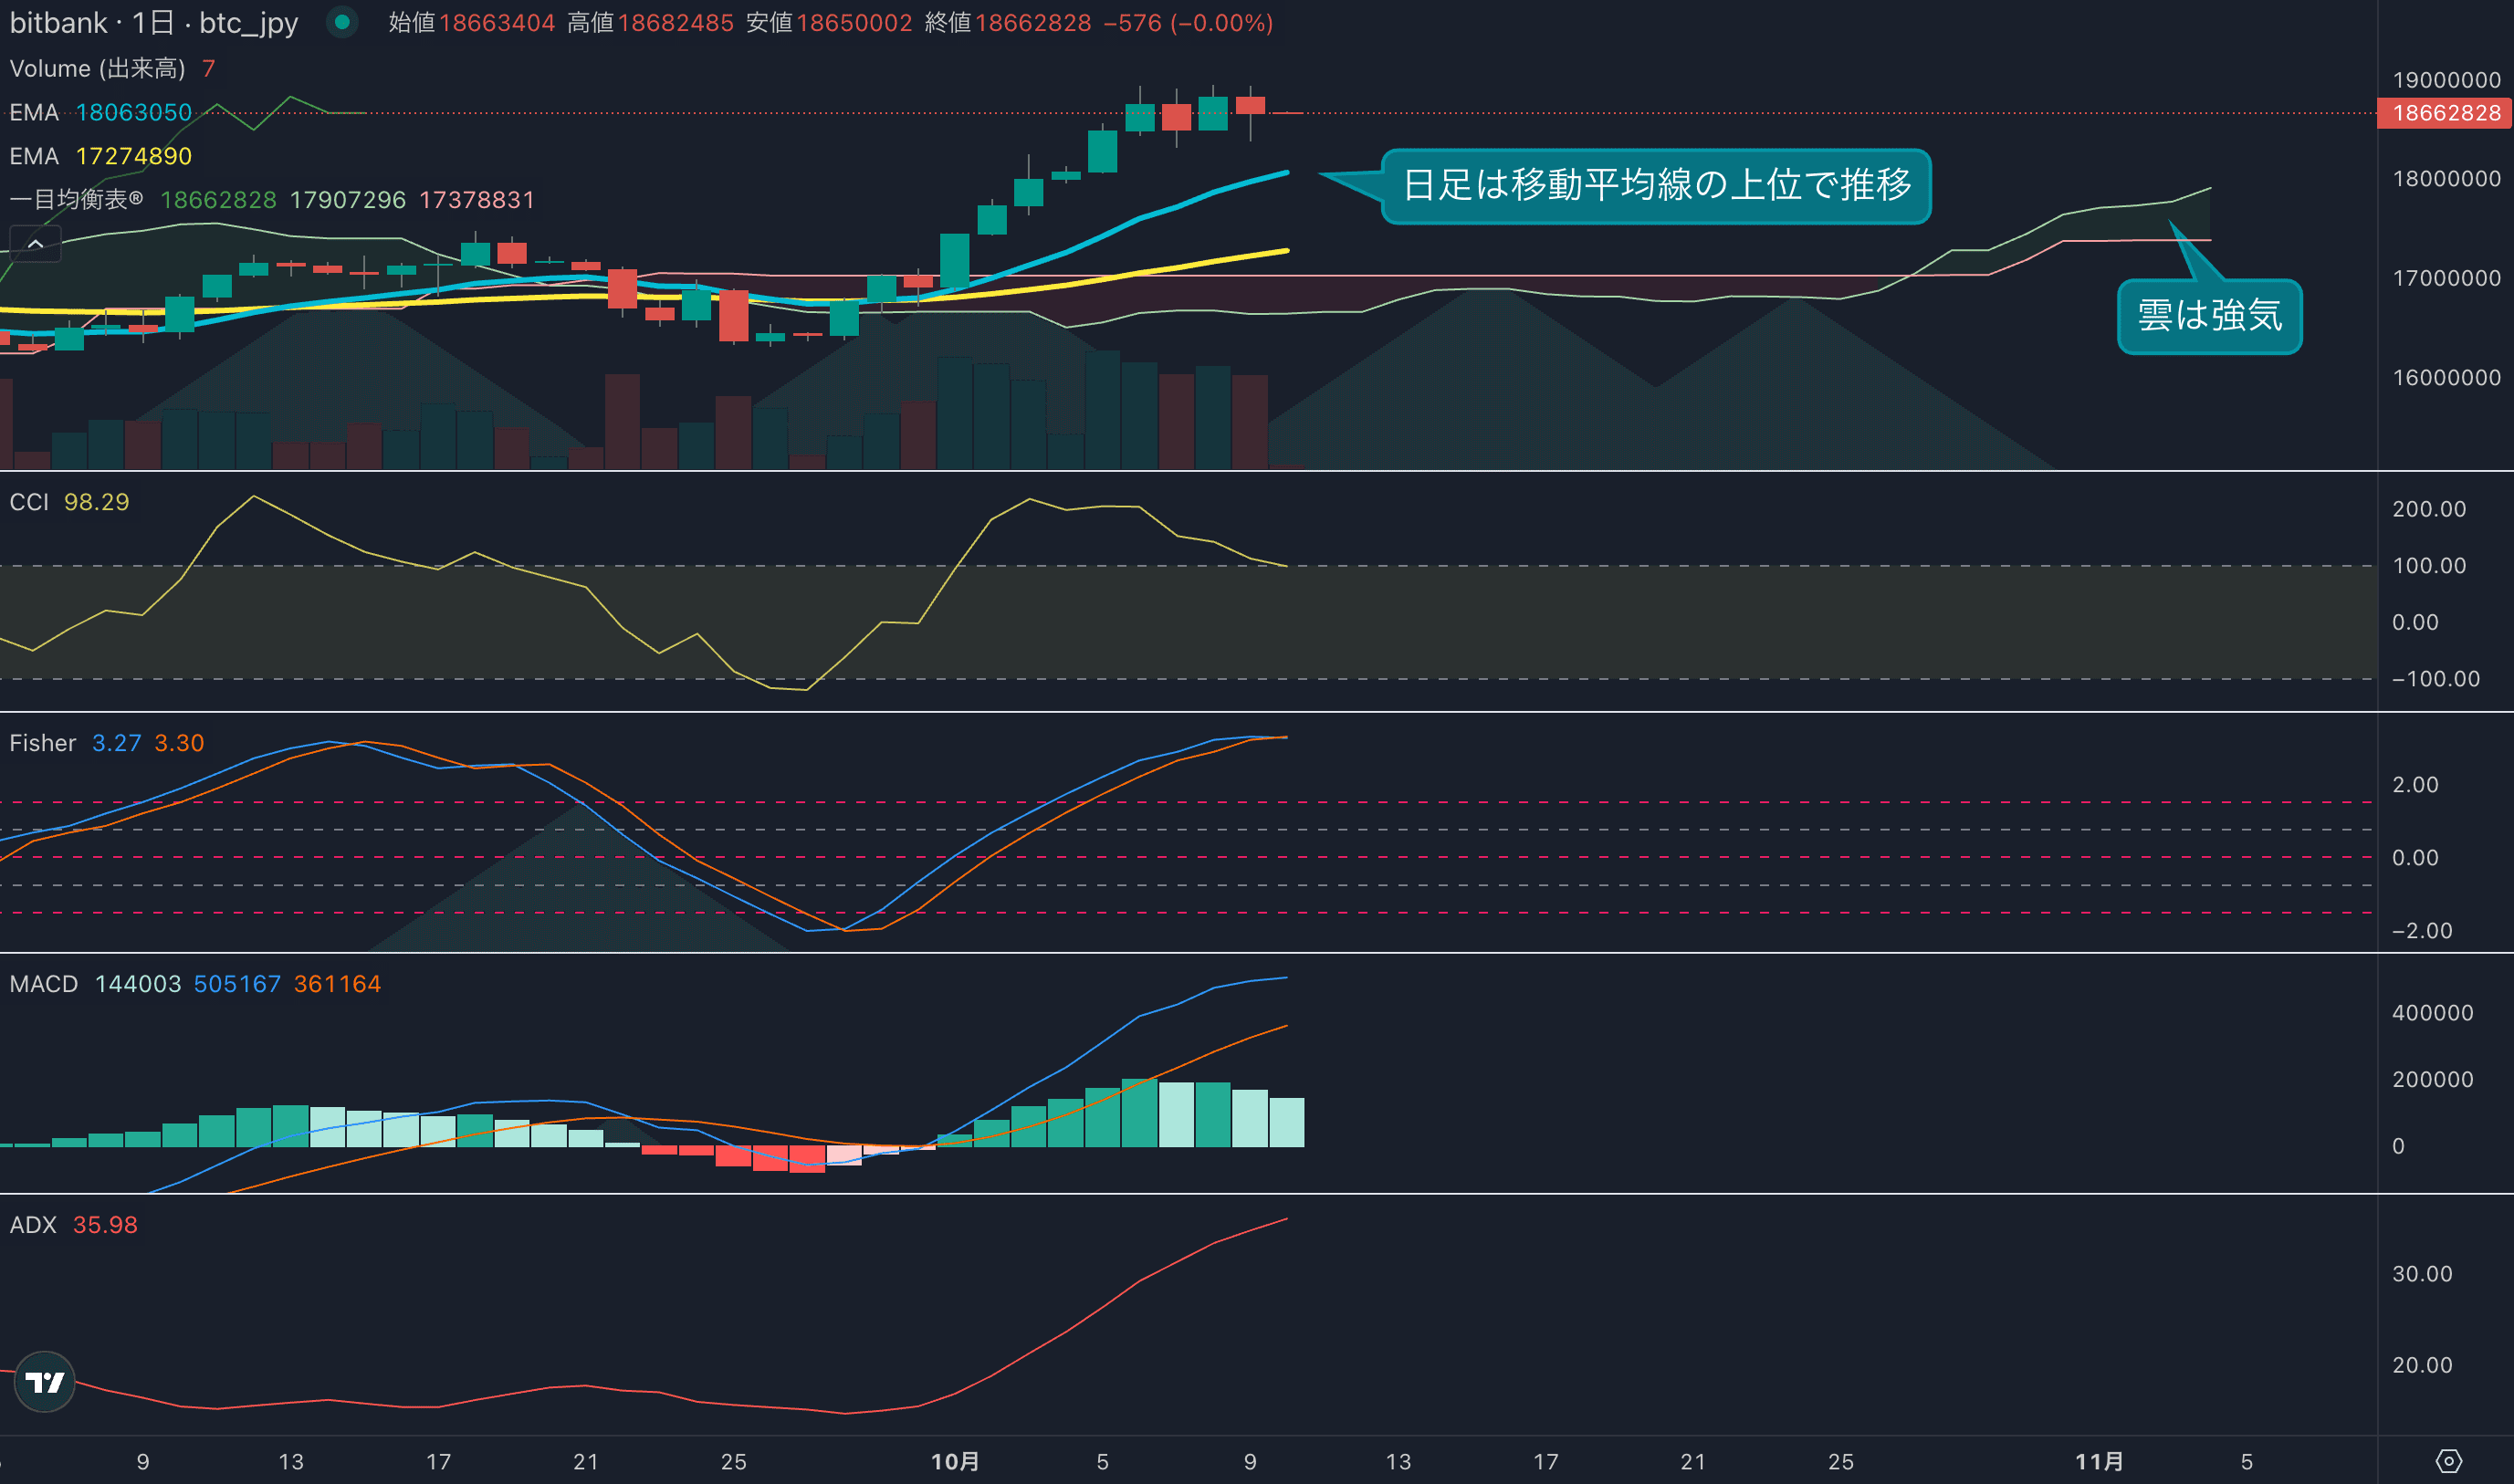Collapse the indicator legend with chevron

(35, 243)
